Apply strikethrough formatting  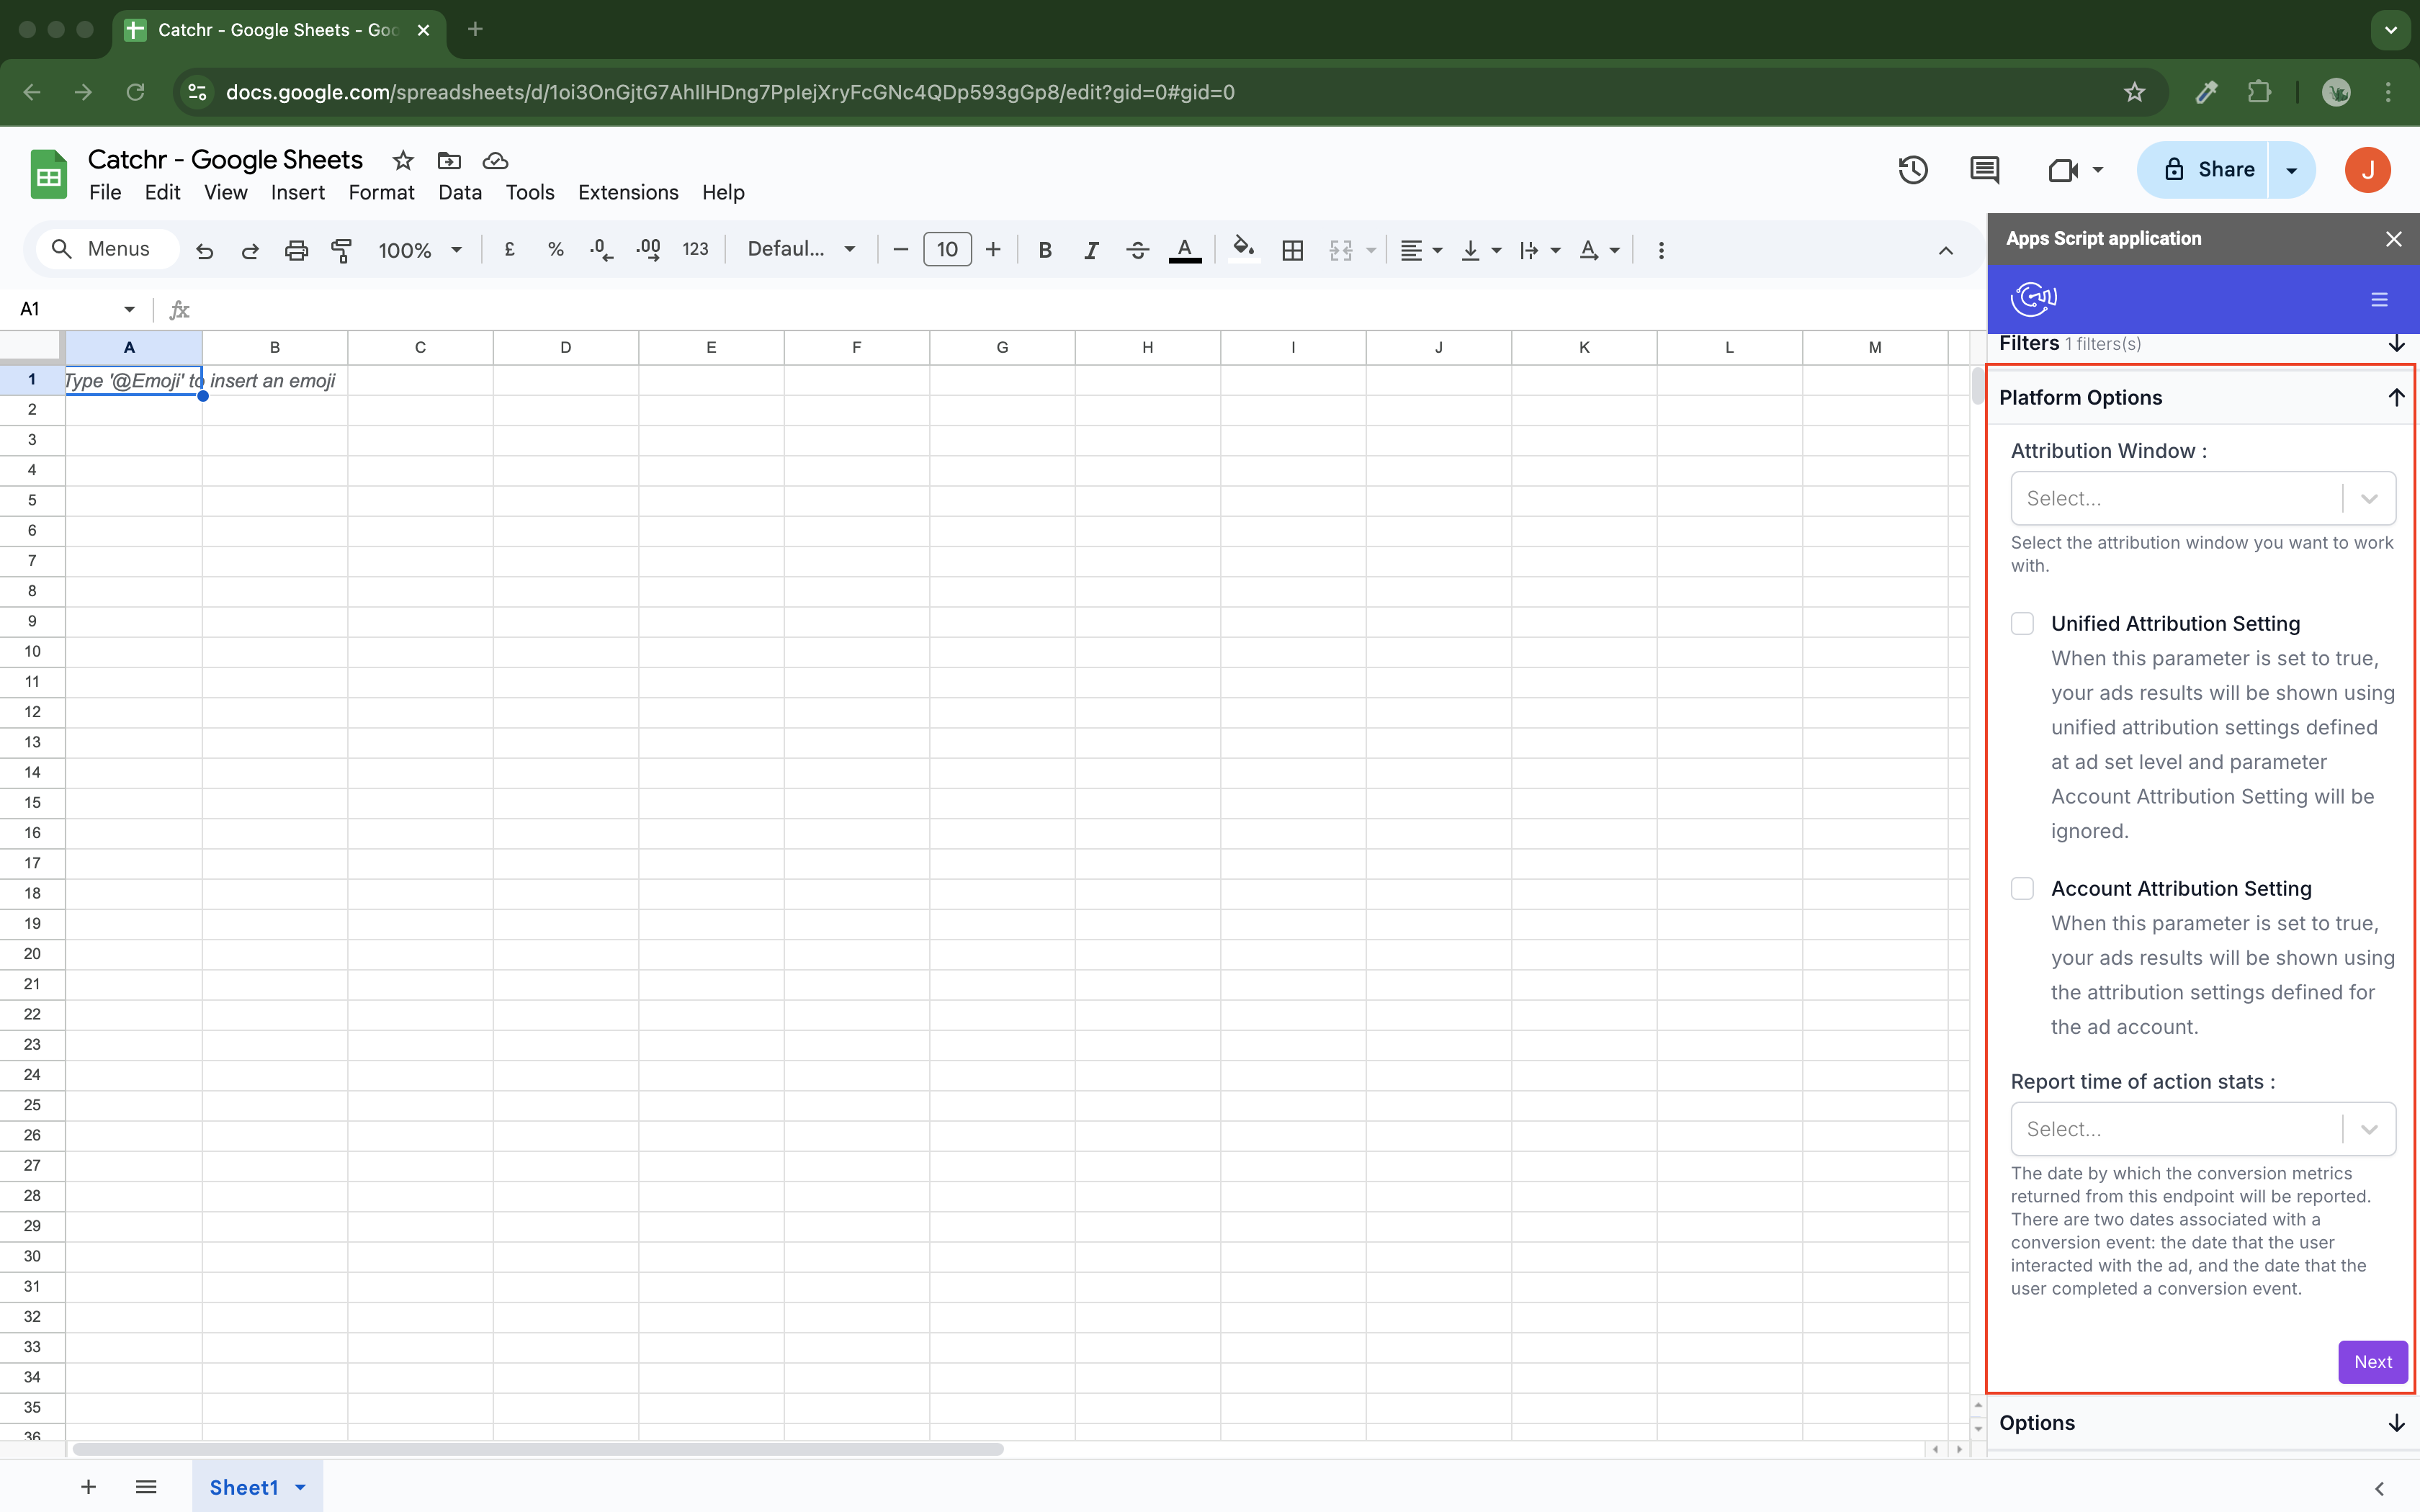click(1137, 250)
